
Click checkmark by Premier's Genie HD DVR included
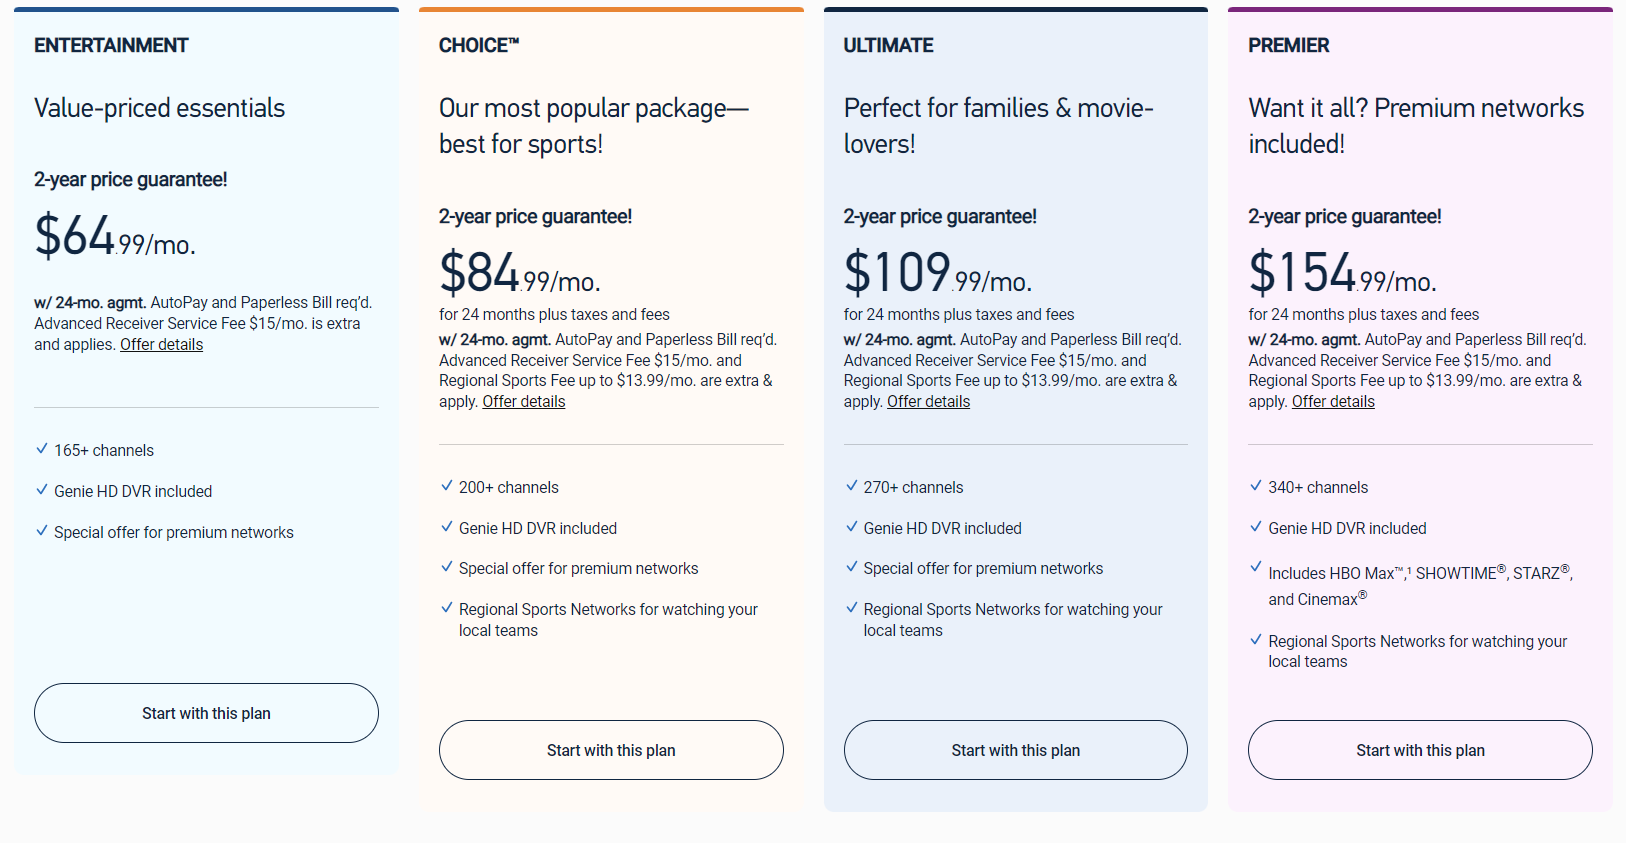pos(1256,527)
